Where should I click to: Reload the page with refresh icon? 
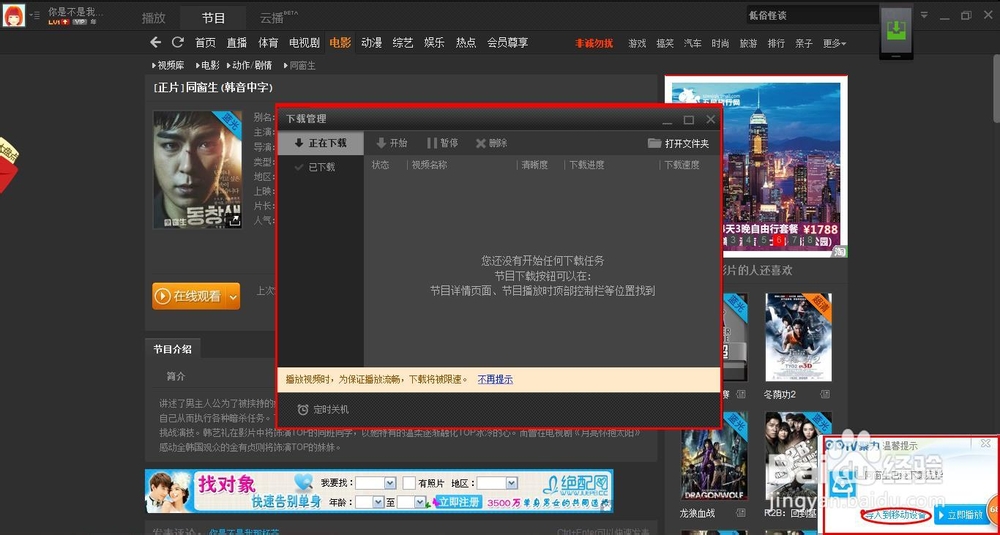(x=178, y=42)
